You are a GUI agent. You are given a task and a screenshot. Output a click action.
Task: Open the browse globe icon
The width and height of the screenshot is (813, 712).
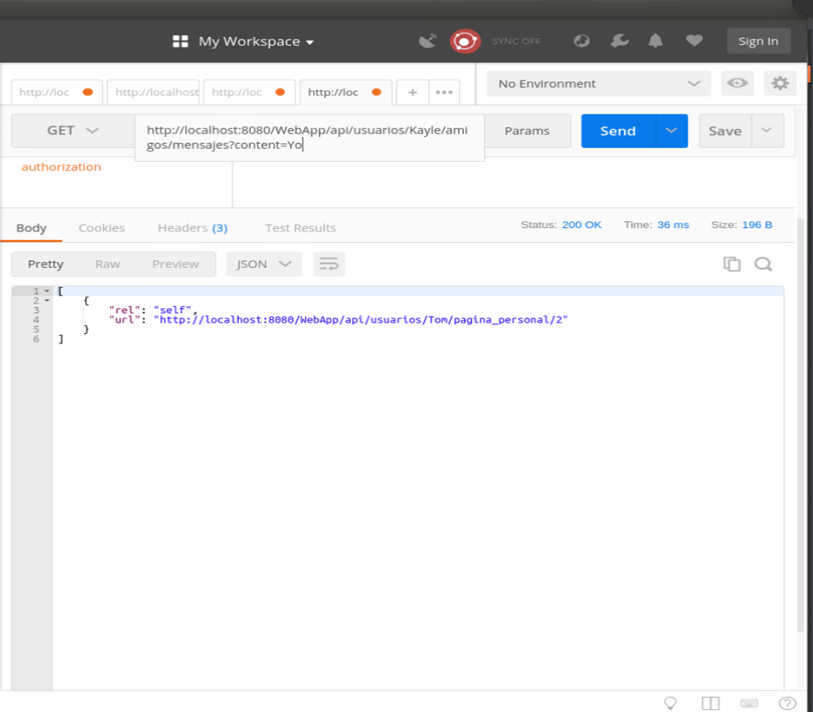(x=582, y=41)
